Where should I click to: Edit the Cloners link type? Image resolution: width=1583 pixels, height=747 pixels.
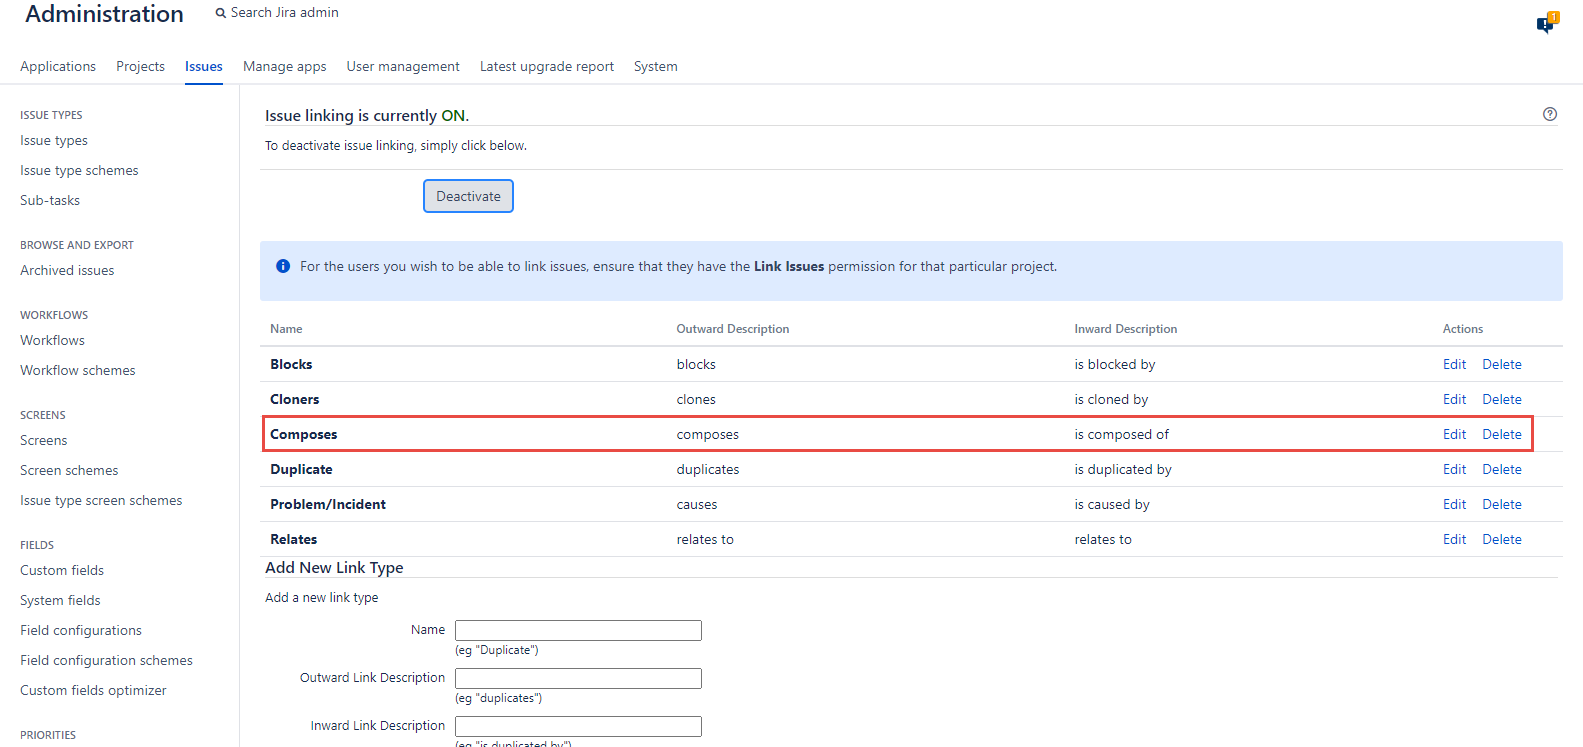coord(1454,399)
